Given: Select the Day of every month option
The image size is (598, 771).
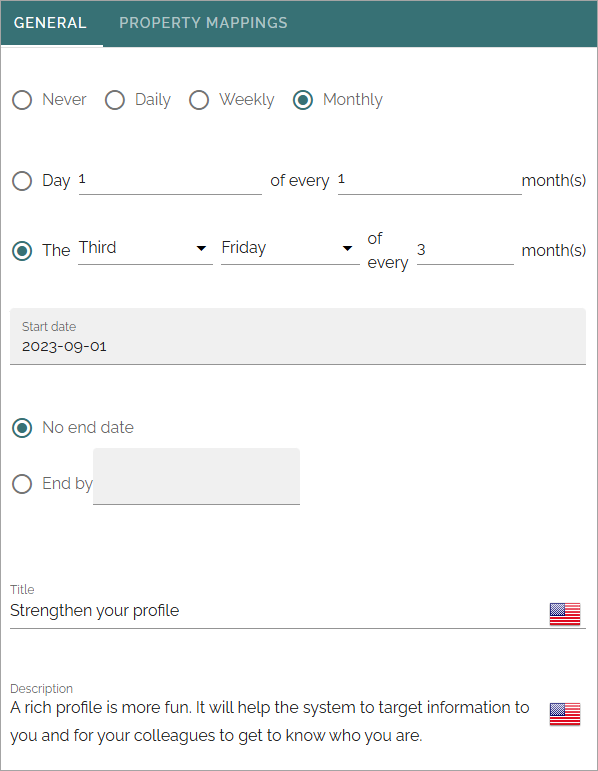Looking at the screenshot, I should [22, 181].
